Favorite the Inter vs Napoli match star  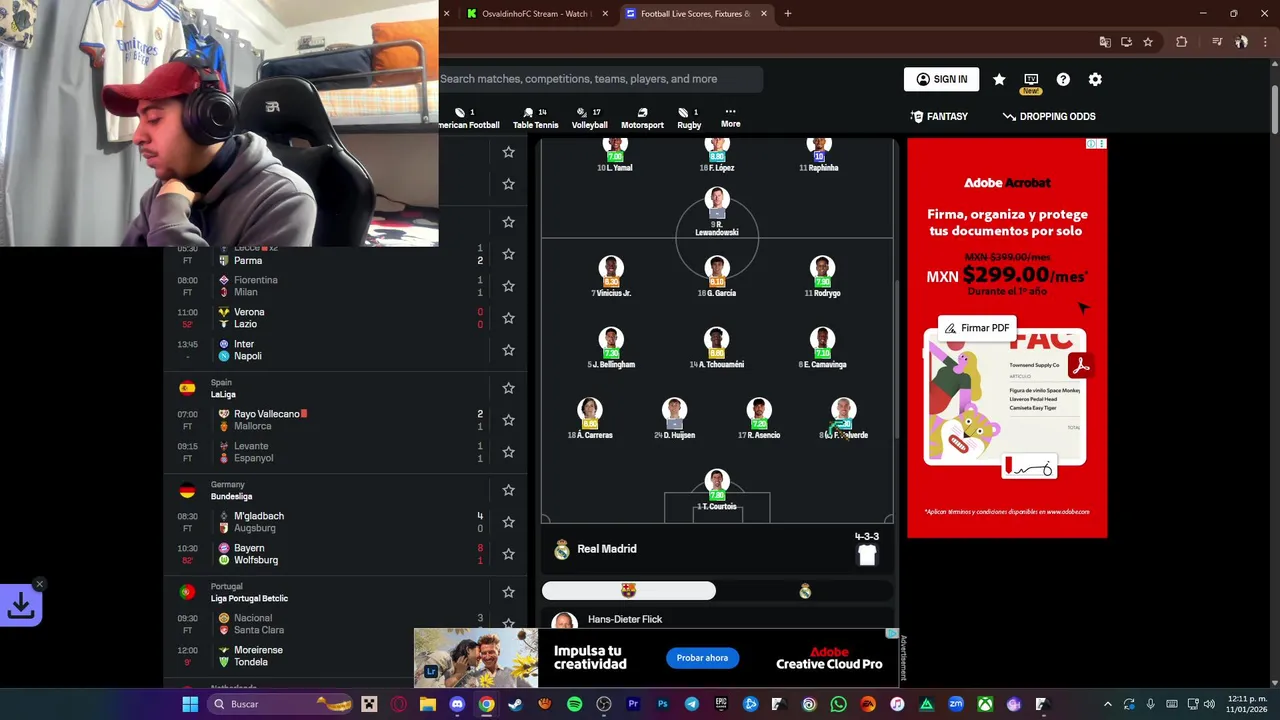click(x=508, y=350)
